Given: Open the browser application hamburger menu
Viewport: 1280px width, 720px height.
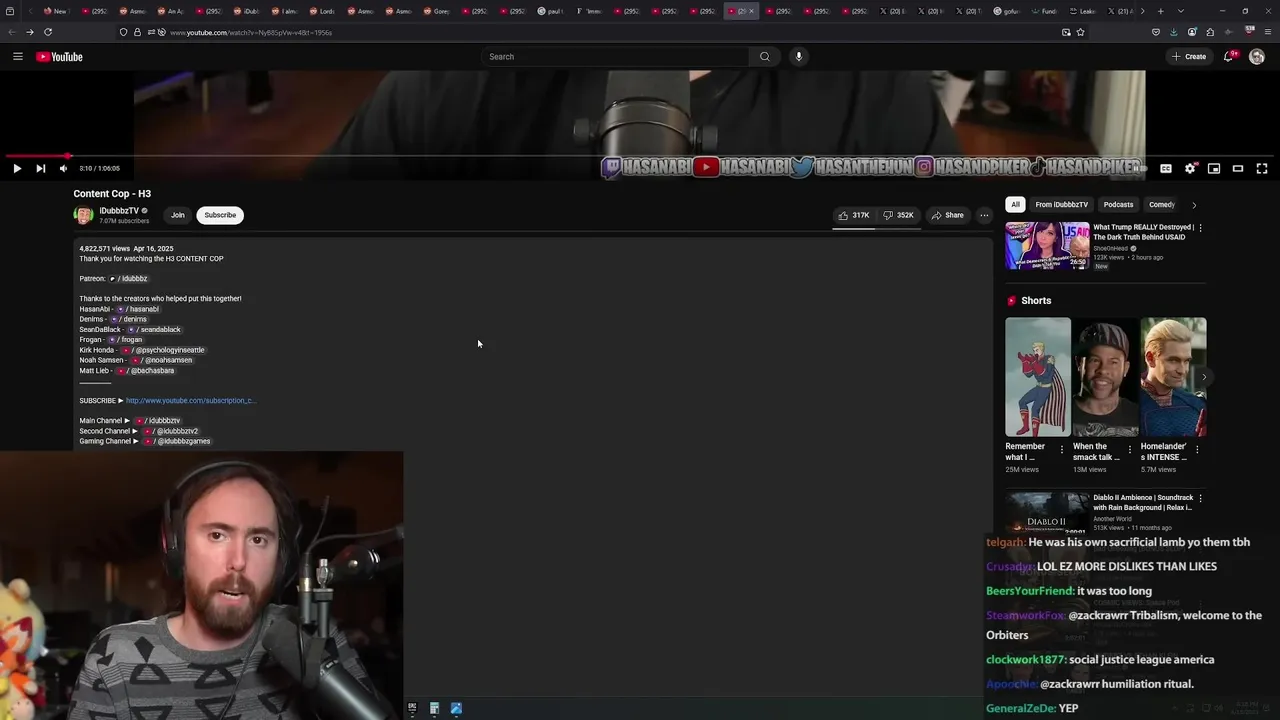Looking at the screenshot, I should pyautogui.click(x=1266, y=32).
